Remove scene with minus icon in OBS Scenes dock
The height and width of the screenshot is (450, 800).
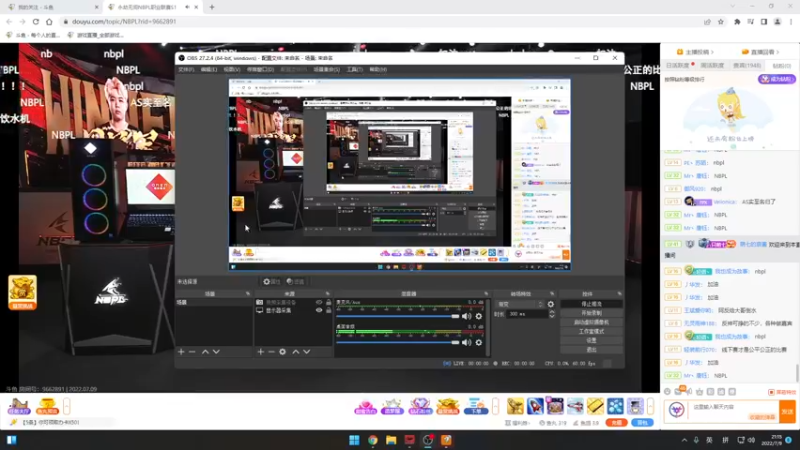click(x=192, y=352)
